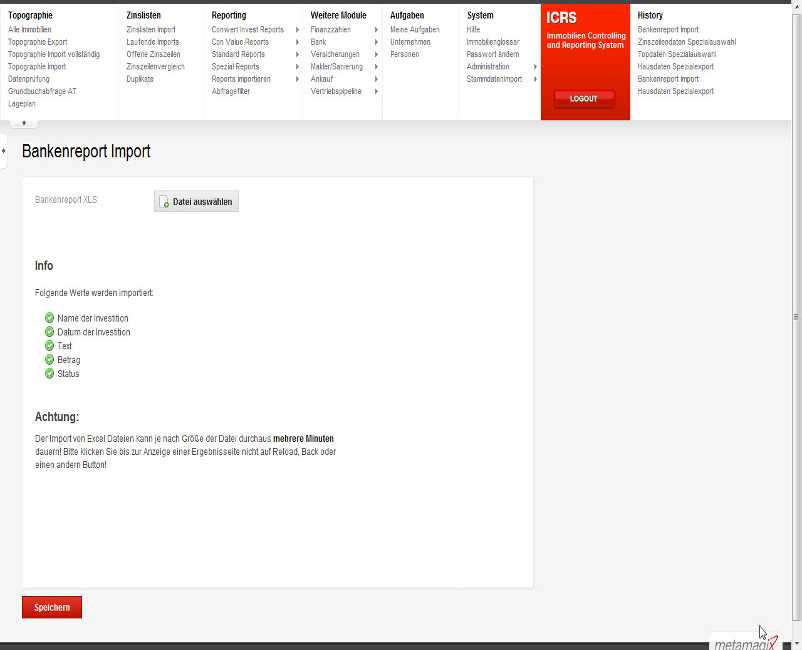Image resolution: width=802 pixels, height=650 pixels.
Task: Click green check icon beside Status
Action: click(x=50, y=373)
